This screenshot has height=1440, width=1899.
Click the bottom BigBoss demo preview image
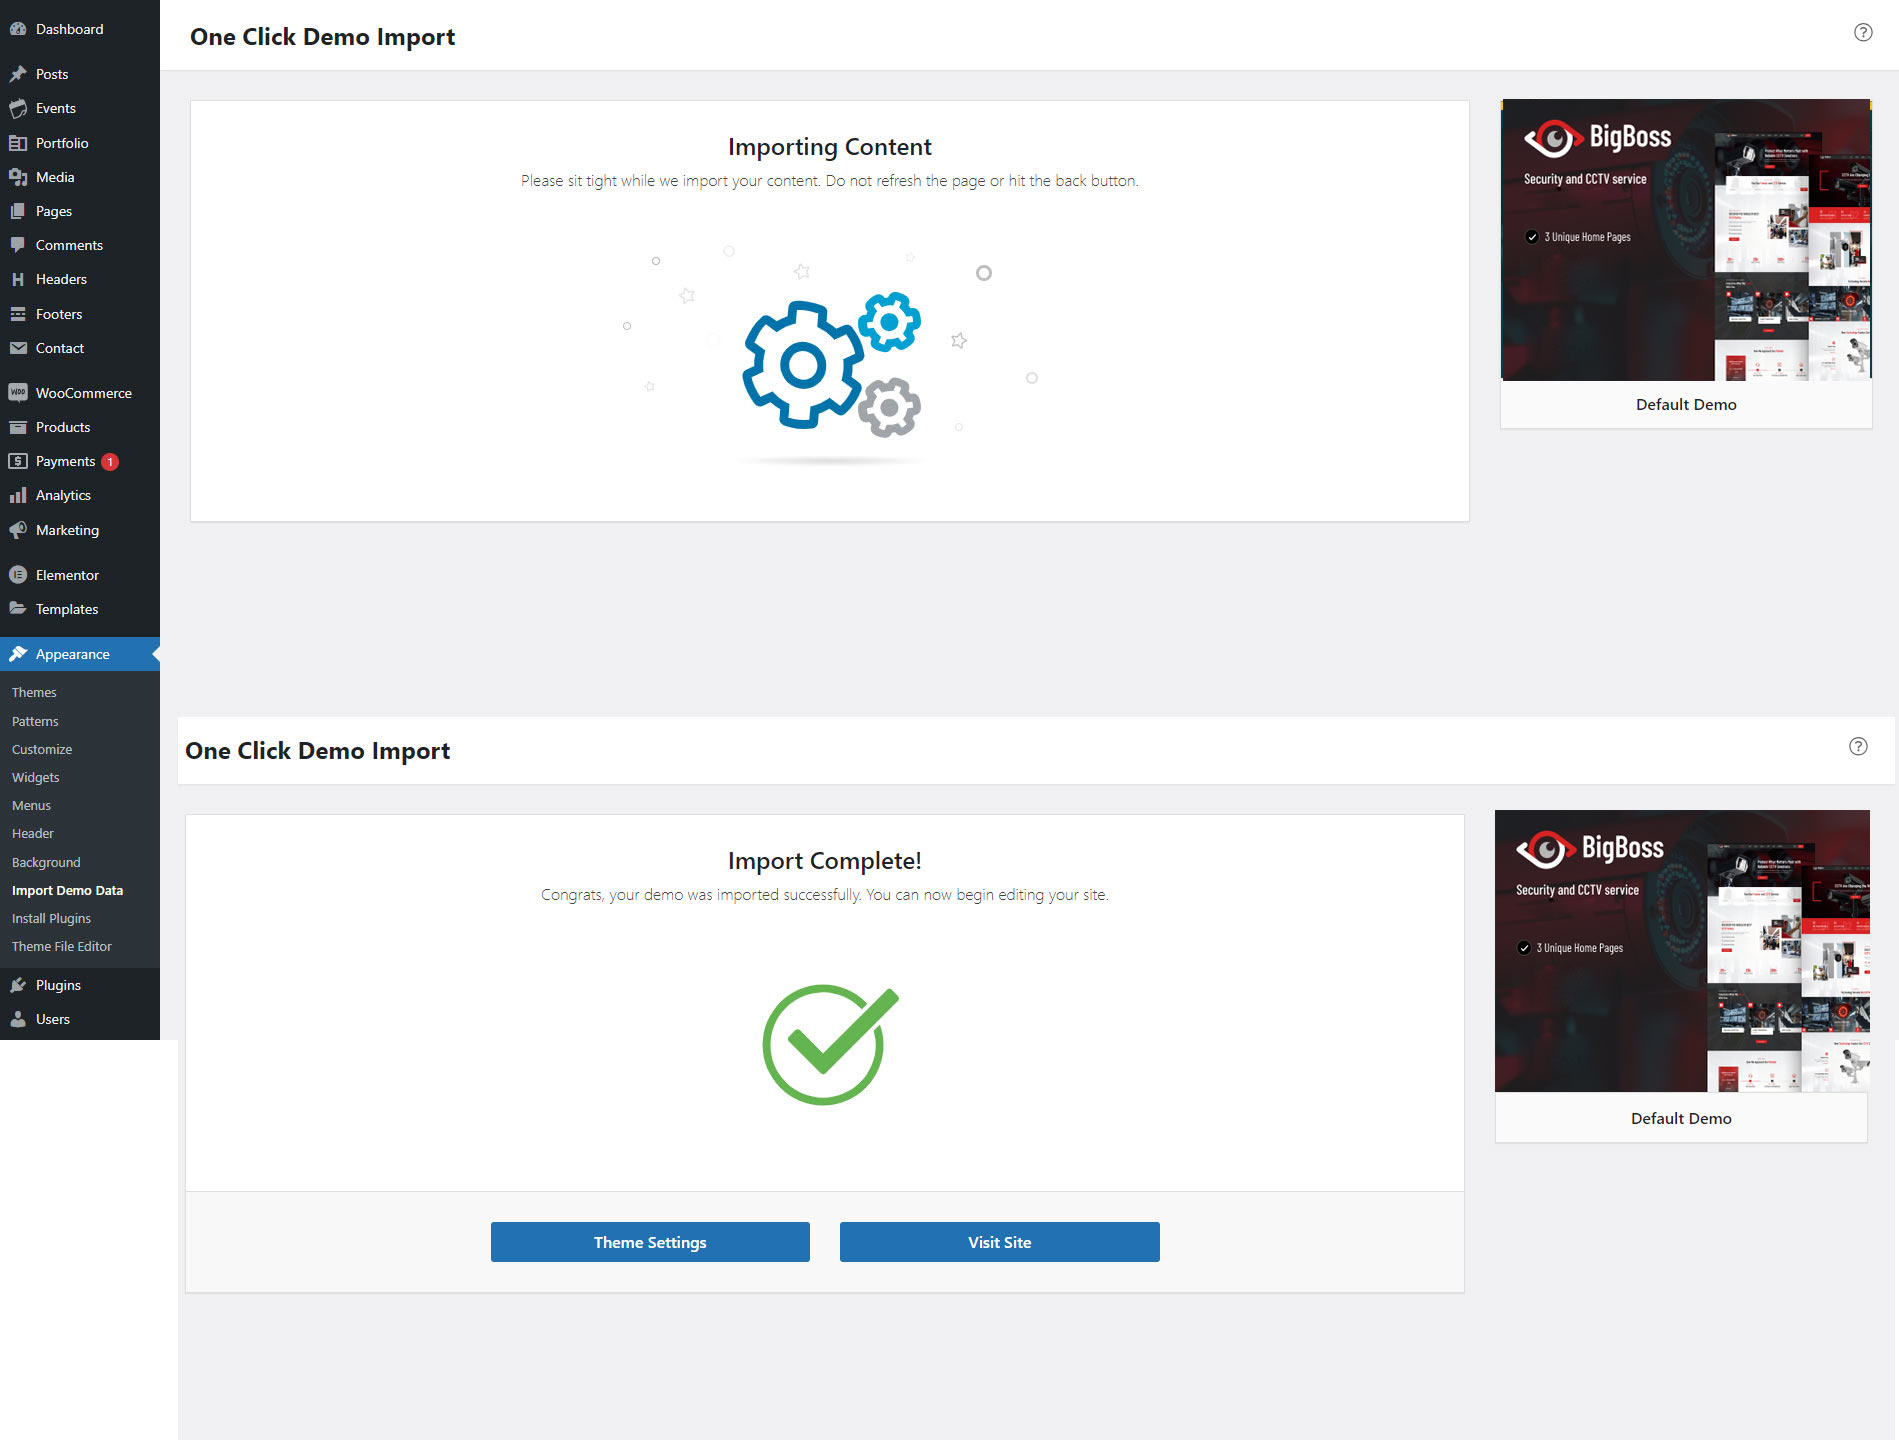(x=1681, y=951)
